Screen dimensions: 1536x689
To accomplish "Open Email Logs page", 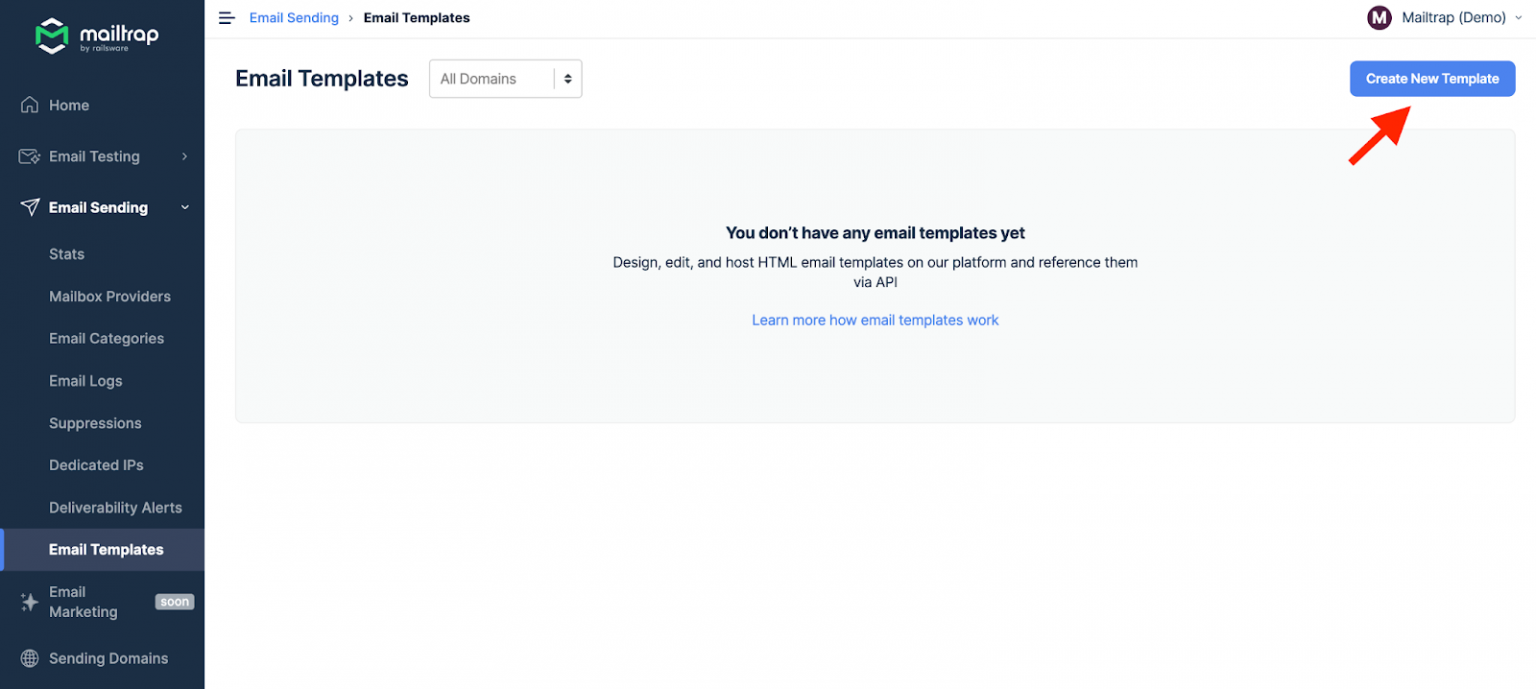I will tap(86, 381).
